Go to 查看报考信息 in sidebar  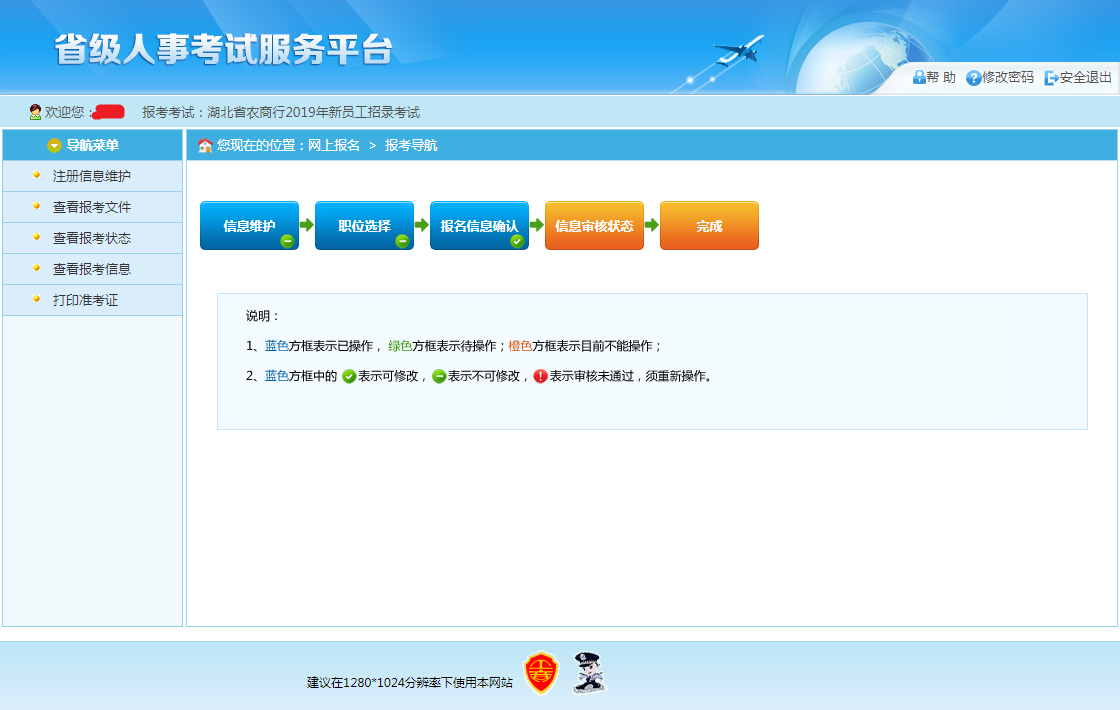click(92, 269)
